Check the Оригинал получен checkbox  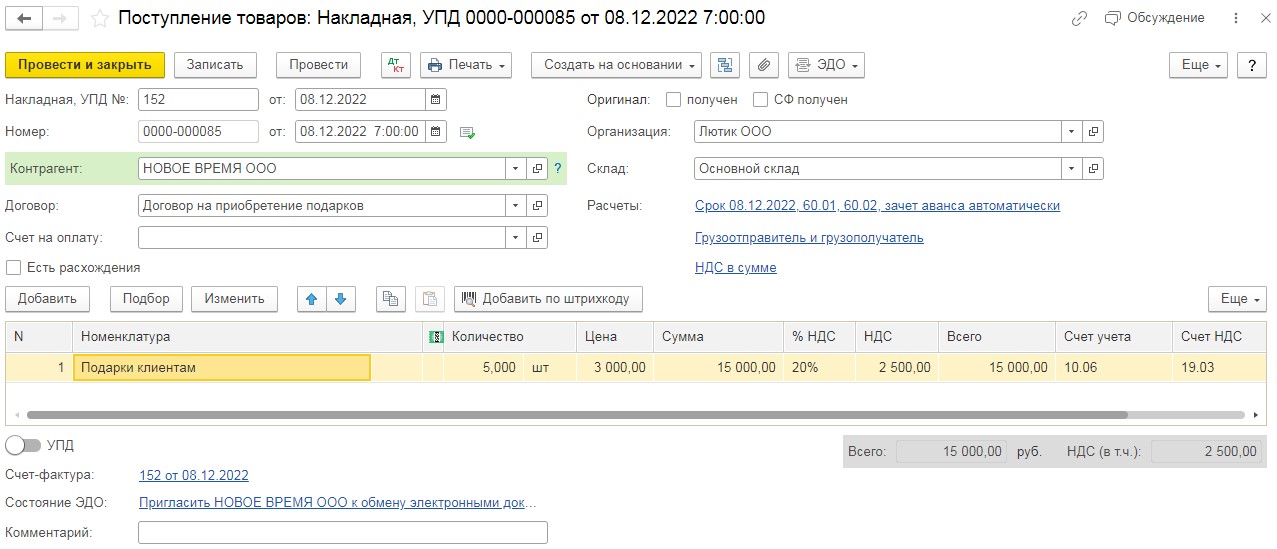674,100
